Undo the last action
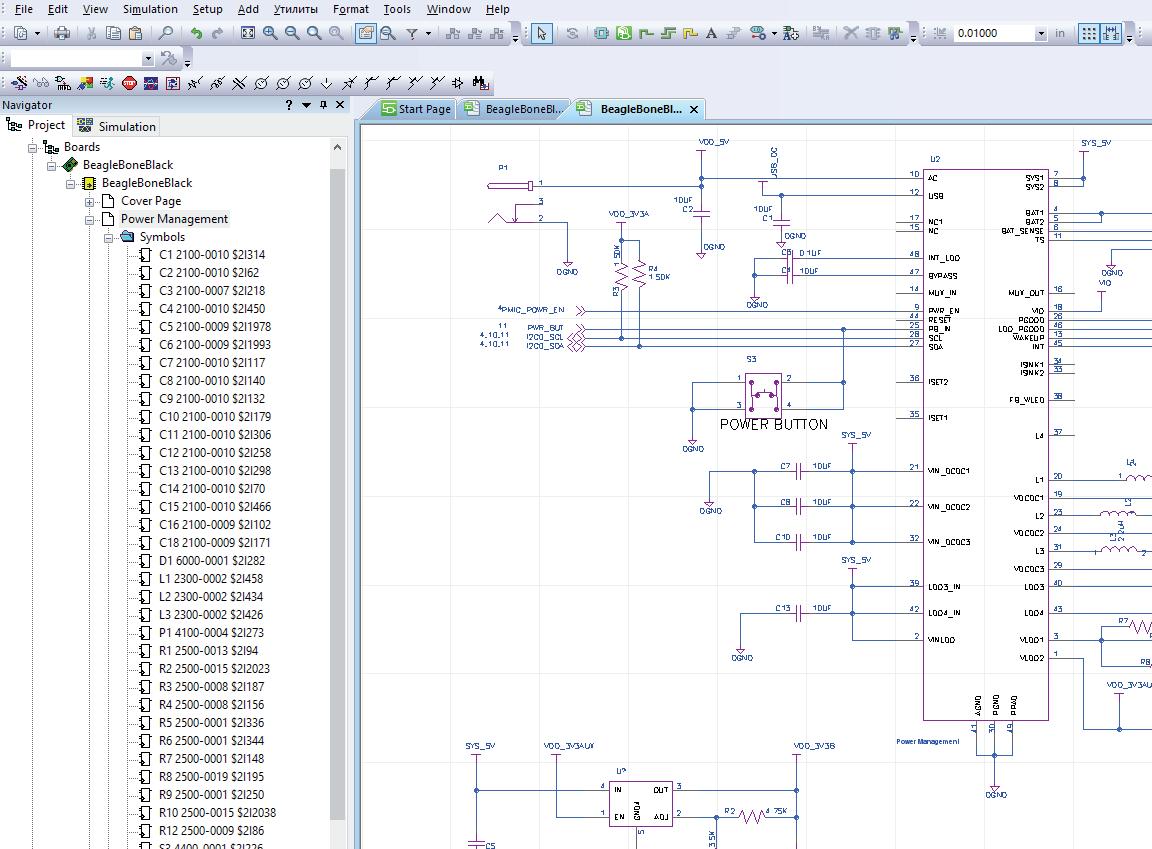The width and height of the screenshot is (1152, 849). coord(195,33)
